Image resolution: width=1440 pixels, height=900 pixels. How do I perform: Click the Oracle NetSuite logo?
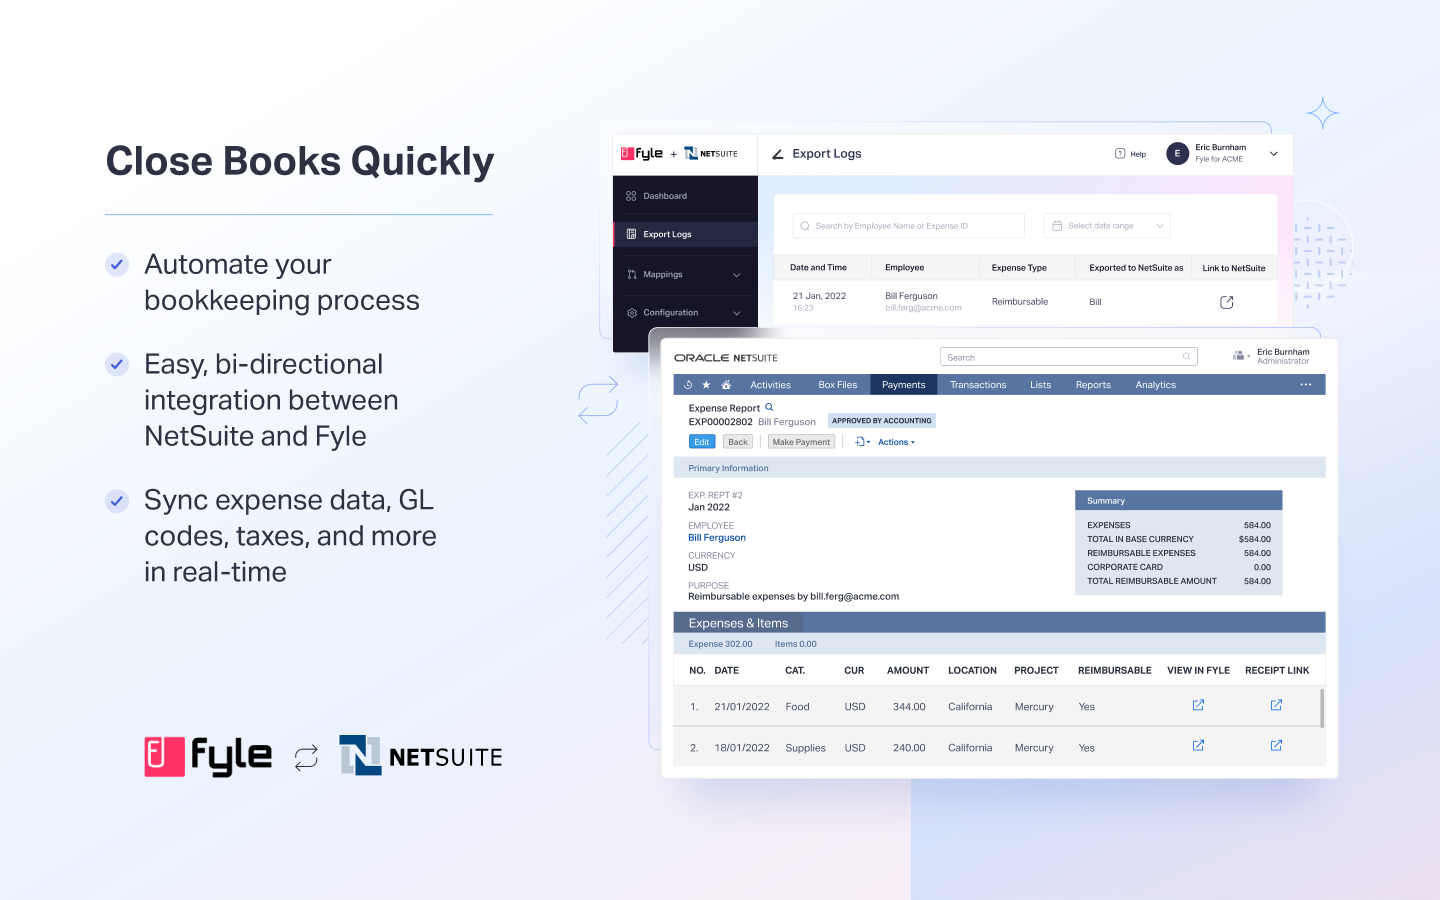(x=726, y=358)
